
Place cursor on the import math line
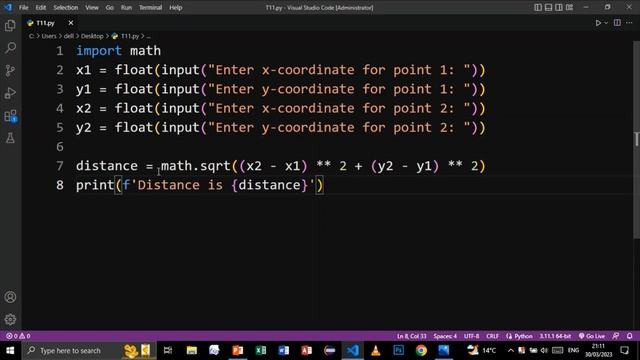[x=118, y=51]
